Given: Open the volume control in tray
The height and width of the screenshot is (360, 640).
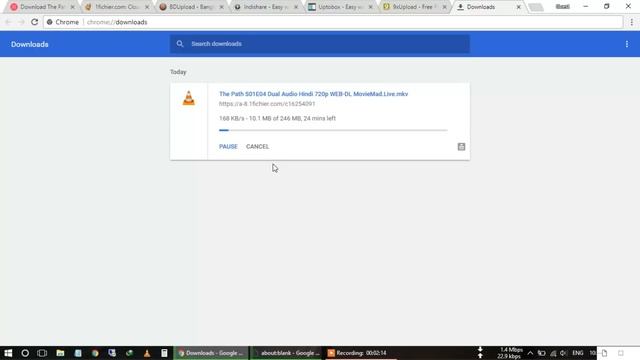Looking at the screenshot, I should [x=563, y=353].
